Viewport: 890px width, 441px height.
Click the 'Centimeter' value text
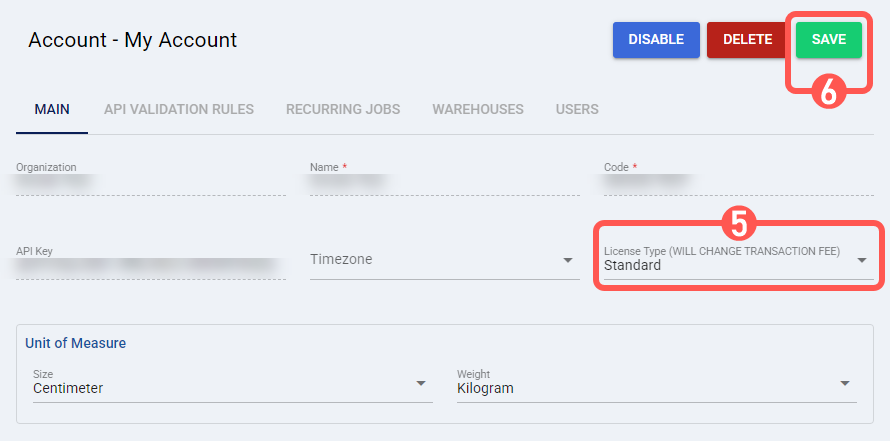68,389
